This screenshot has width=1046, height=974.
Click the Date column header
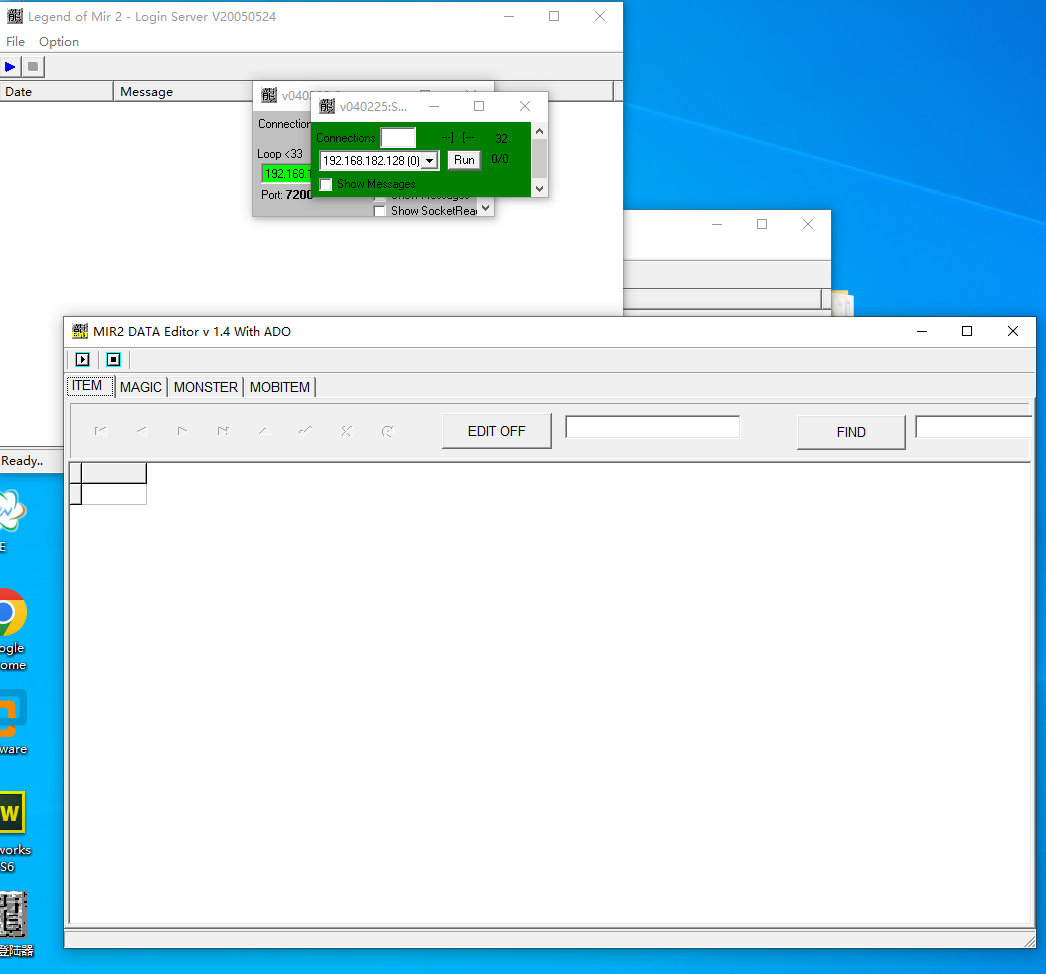click(x=57, y=91)
